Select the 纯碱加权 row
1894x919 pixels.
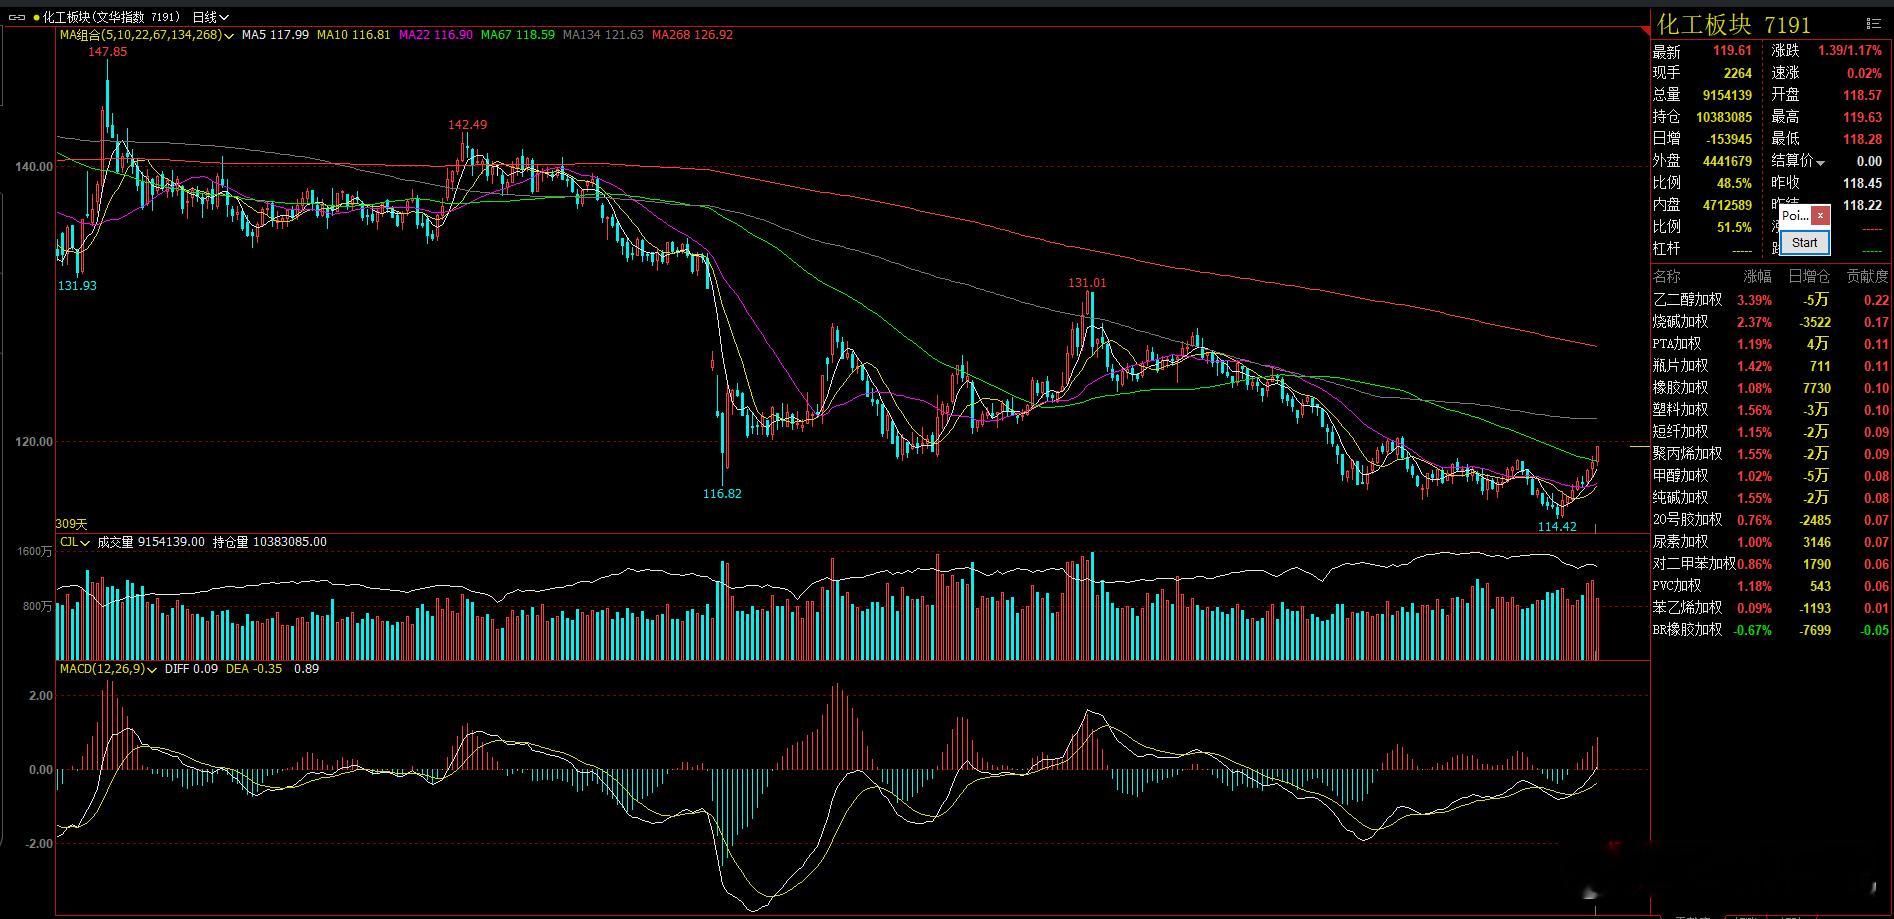click(1771, 498)
